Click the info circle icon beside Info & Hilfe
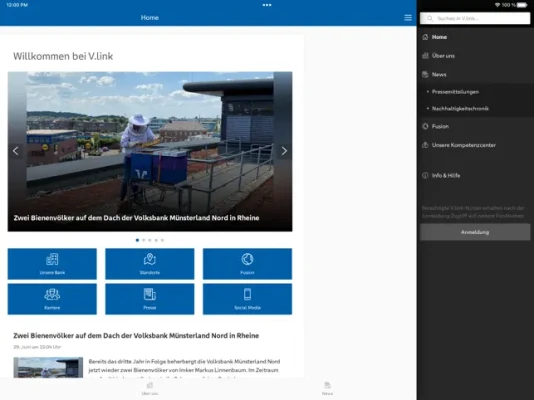This screenshot has width=534, height=400. pos(425,176)
